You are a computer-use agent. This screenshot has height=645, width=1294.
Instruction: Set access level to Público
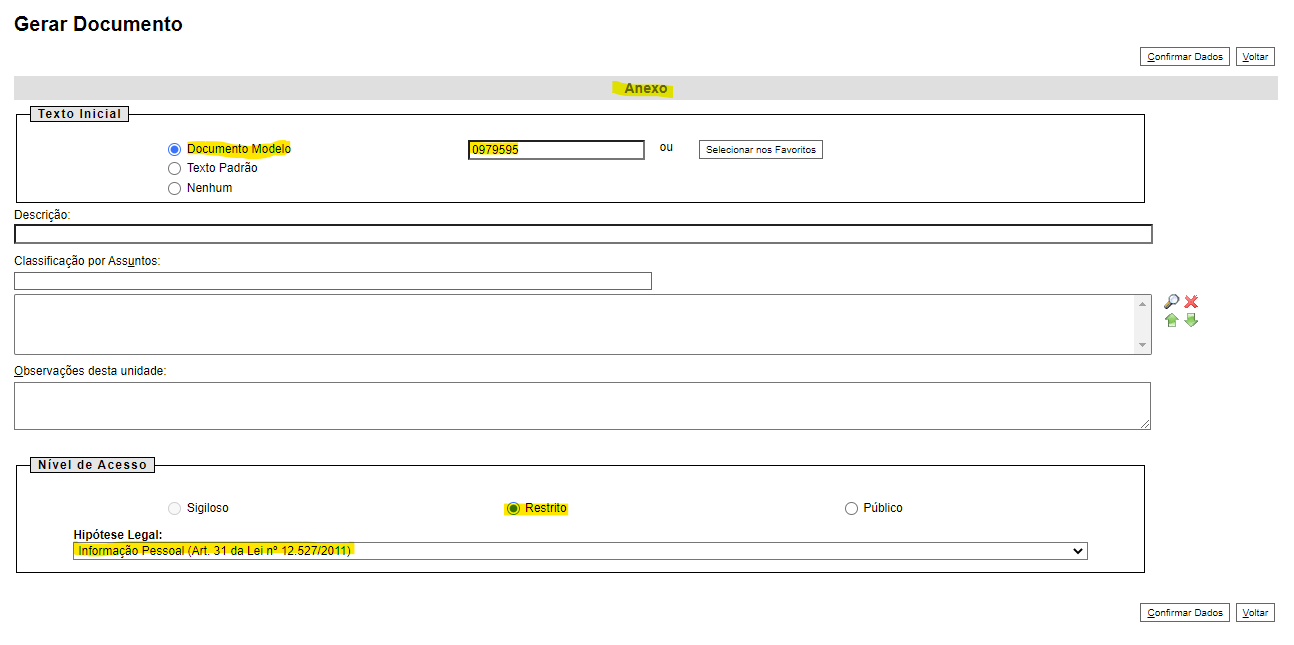pos(851,509)
